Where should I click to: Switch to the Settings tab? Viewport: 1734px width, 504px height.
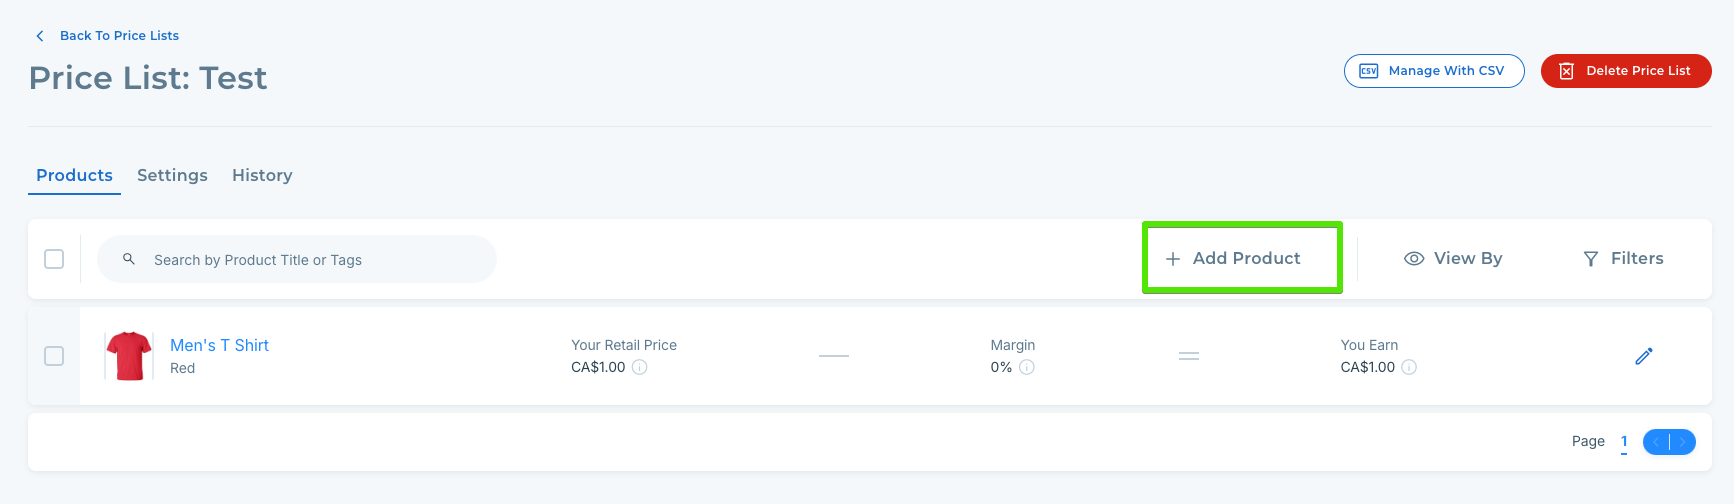click(172, 175)
